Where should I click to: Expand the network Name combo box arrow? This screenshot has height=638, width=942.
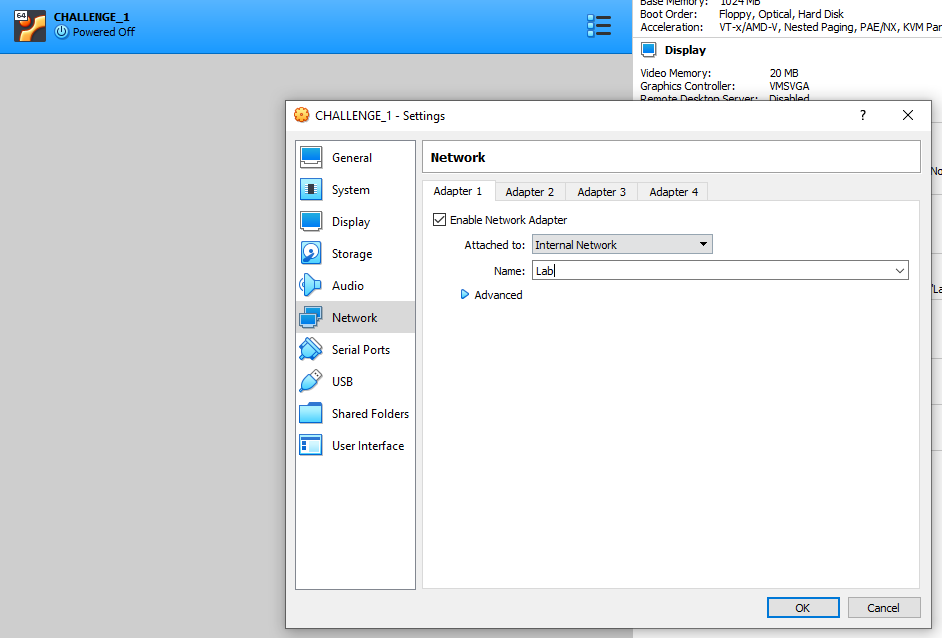point(900,271)
